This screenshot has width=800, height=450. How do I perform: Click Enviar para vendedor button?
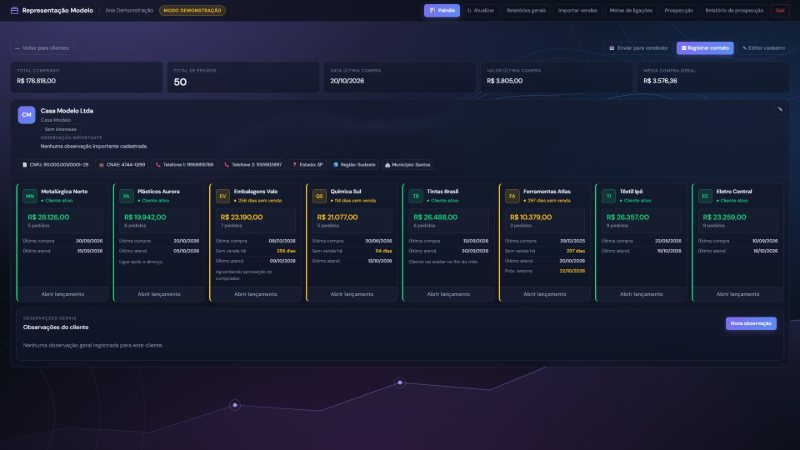[x=639, y=48]
